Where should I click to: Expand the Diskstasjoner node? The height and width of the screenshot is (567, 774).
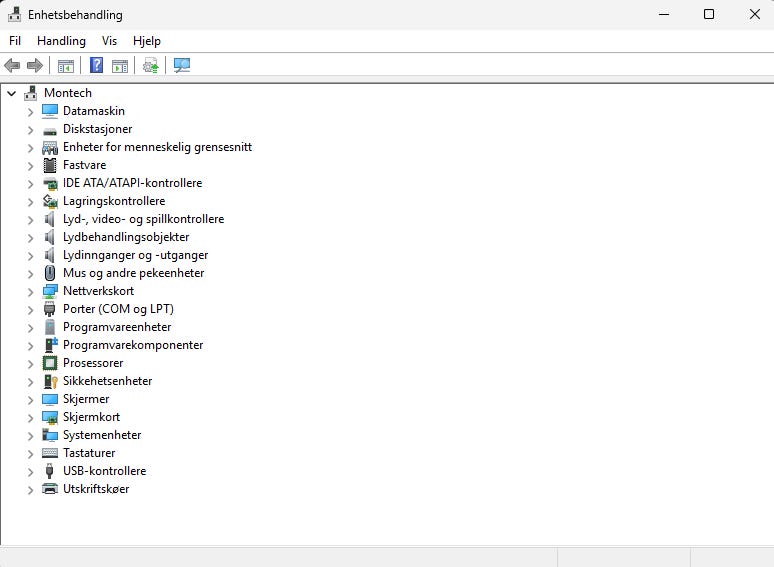click(31, 130)
